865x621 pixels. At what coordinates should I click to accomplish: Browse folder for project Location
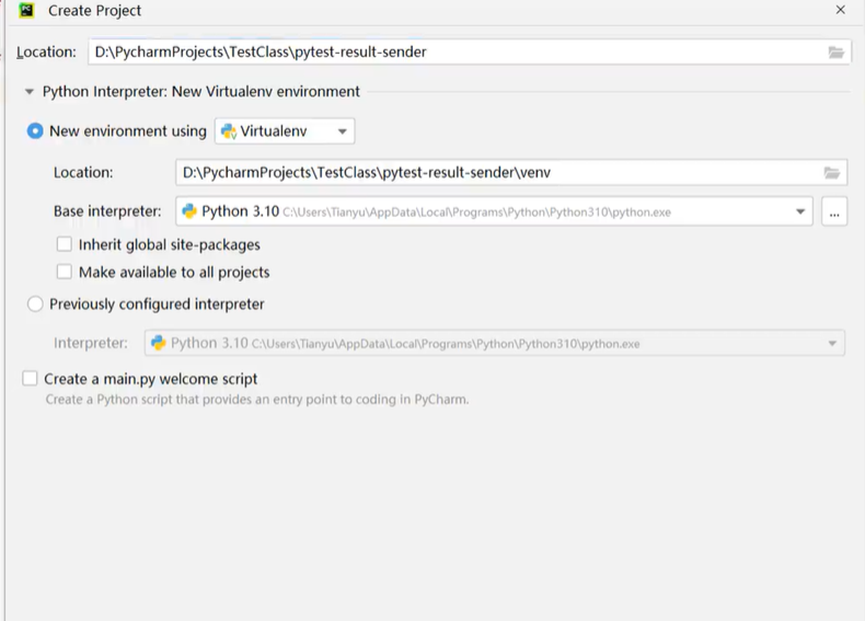pos(836,52)
